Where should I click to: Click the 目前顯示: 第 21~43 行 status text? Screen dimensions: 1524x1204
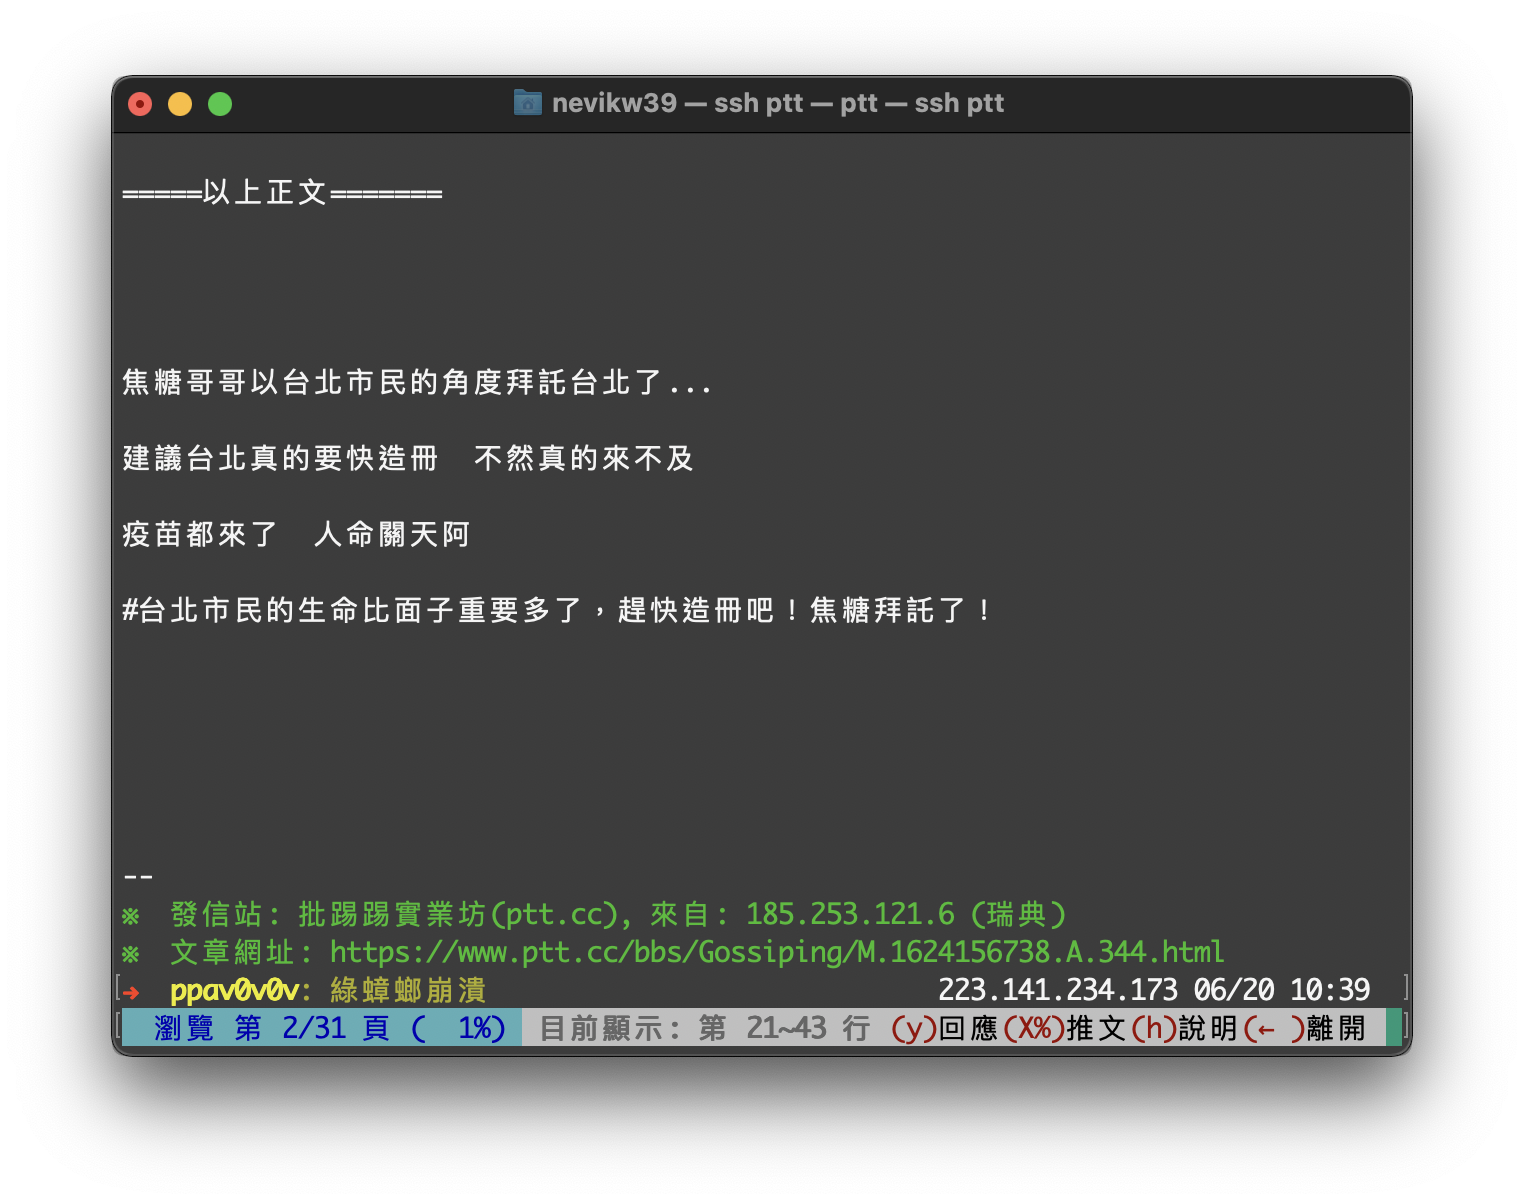pyautogui.click(x=705, y=1028)
